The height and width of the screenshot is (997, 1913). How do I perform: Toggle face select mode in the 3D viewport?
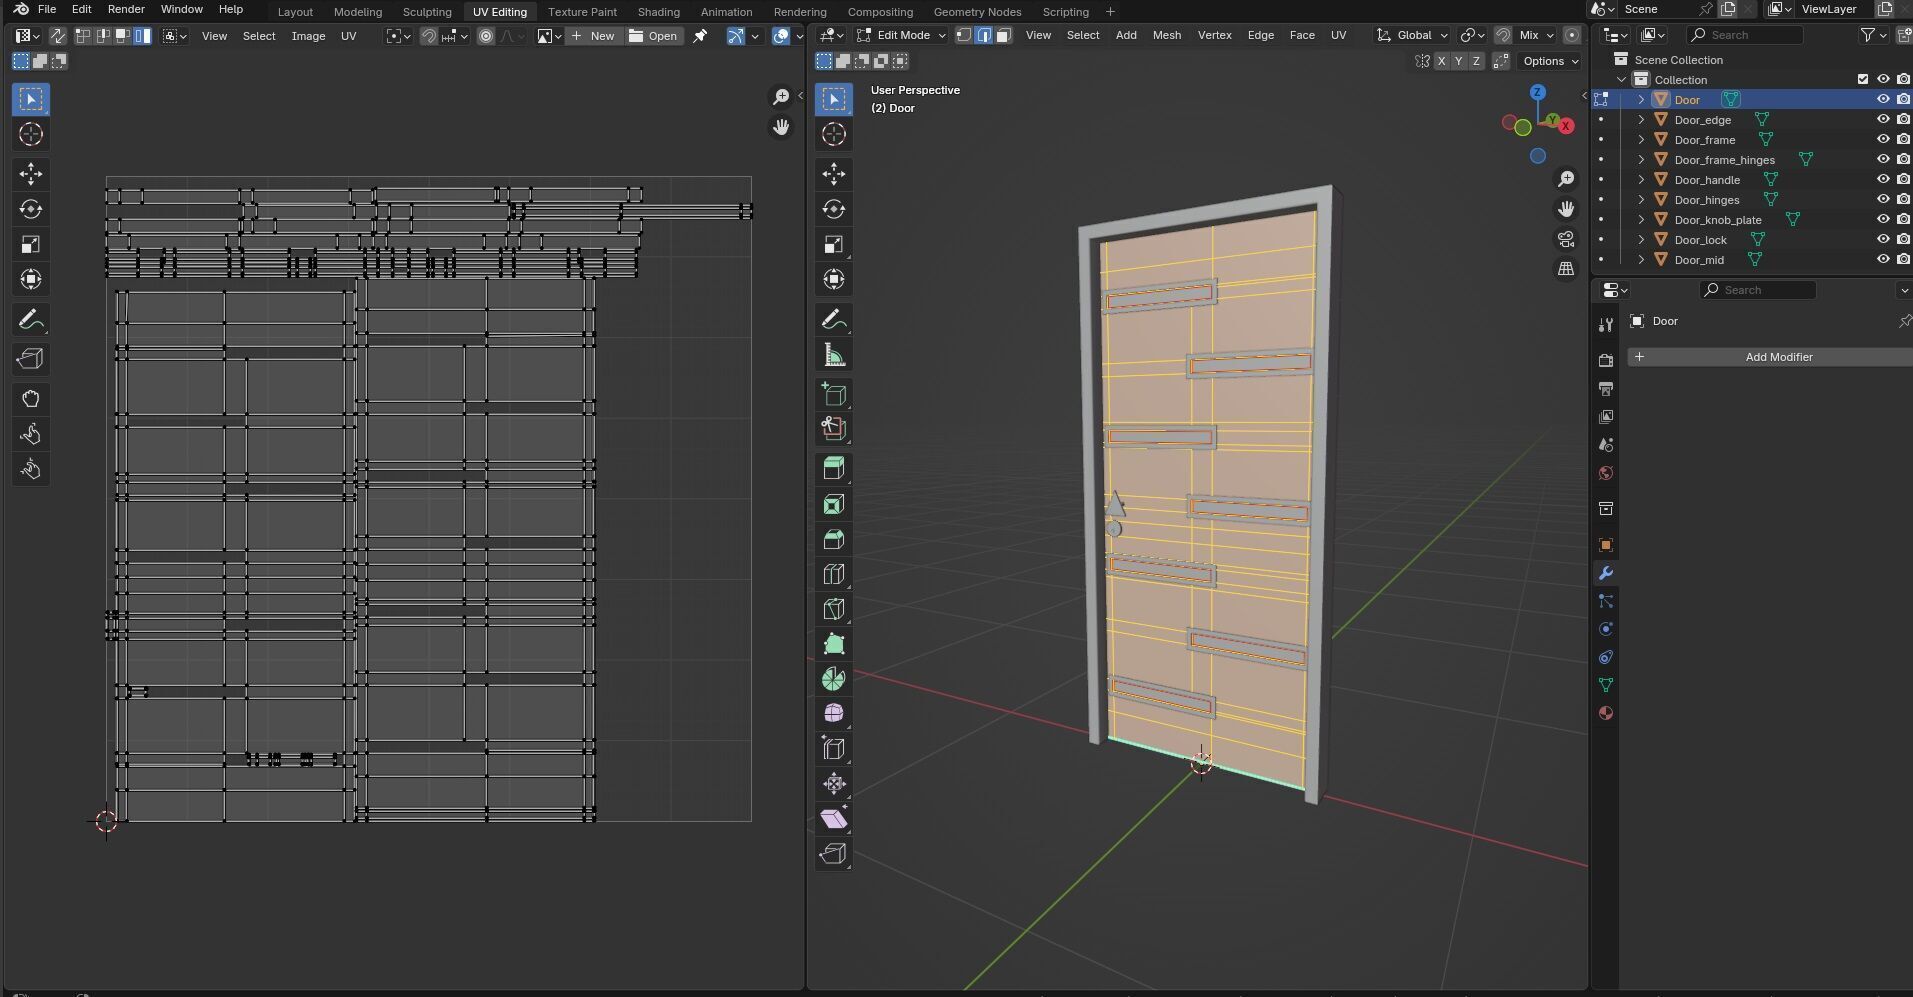tap(1003, 35)
